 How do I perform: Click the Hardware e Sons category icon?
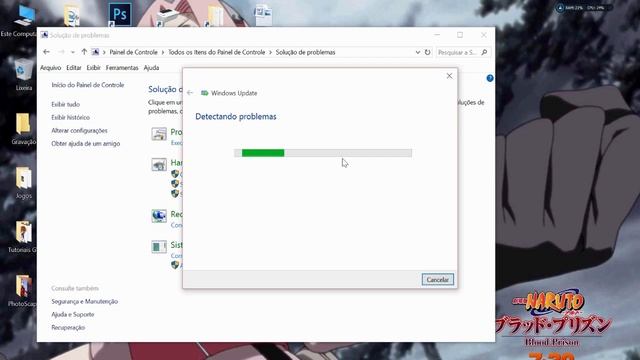click(x=159, y=164)
